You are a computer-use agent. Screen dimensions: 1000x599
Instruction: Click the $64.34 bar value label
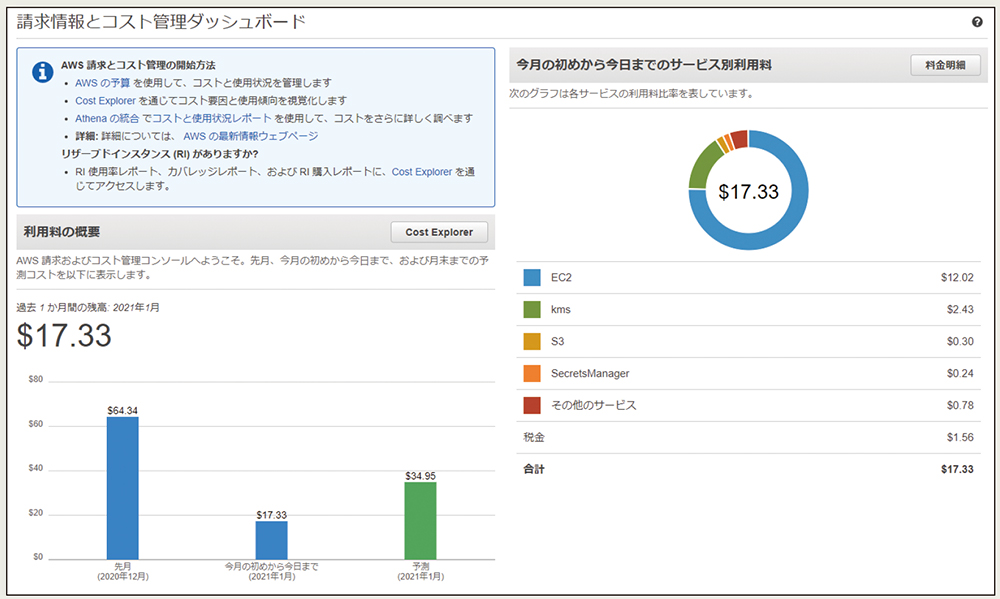click(122, 411)
